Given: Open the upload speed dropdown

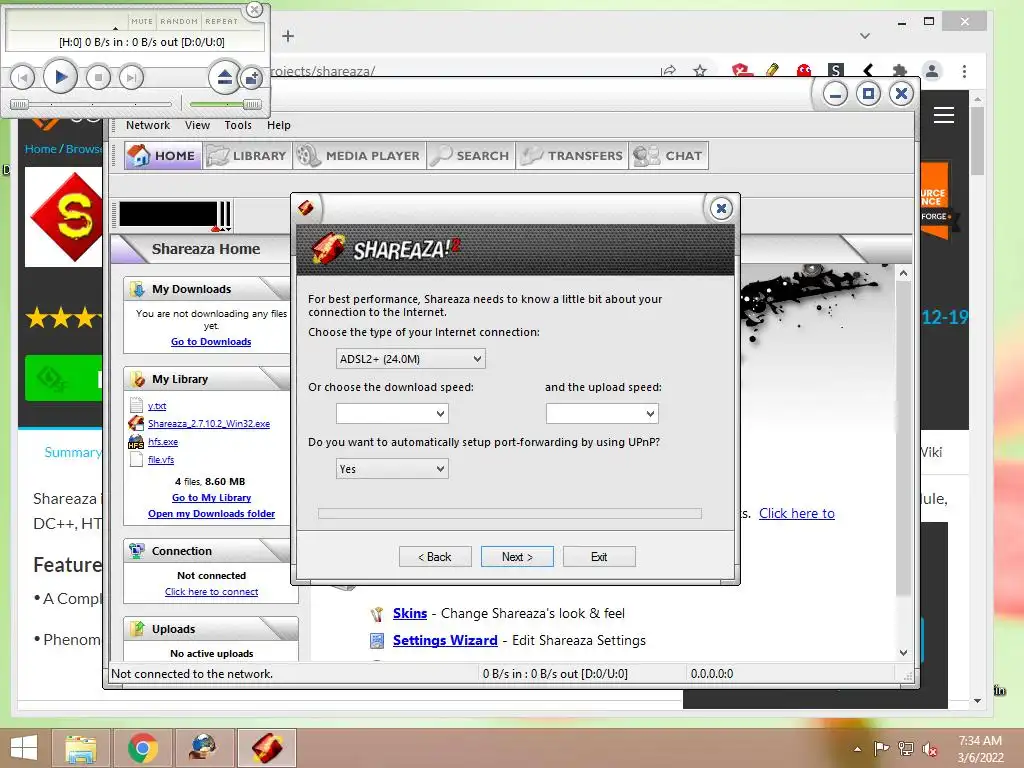Looking at the screenshot, I should tap(602, 413).
